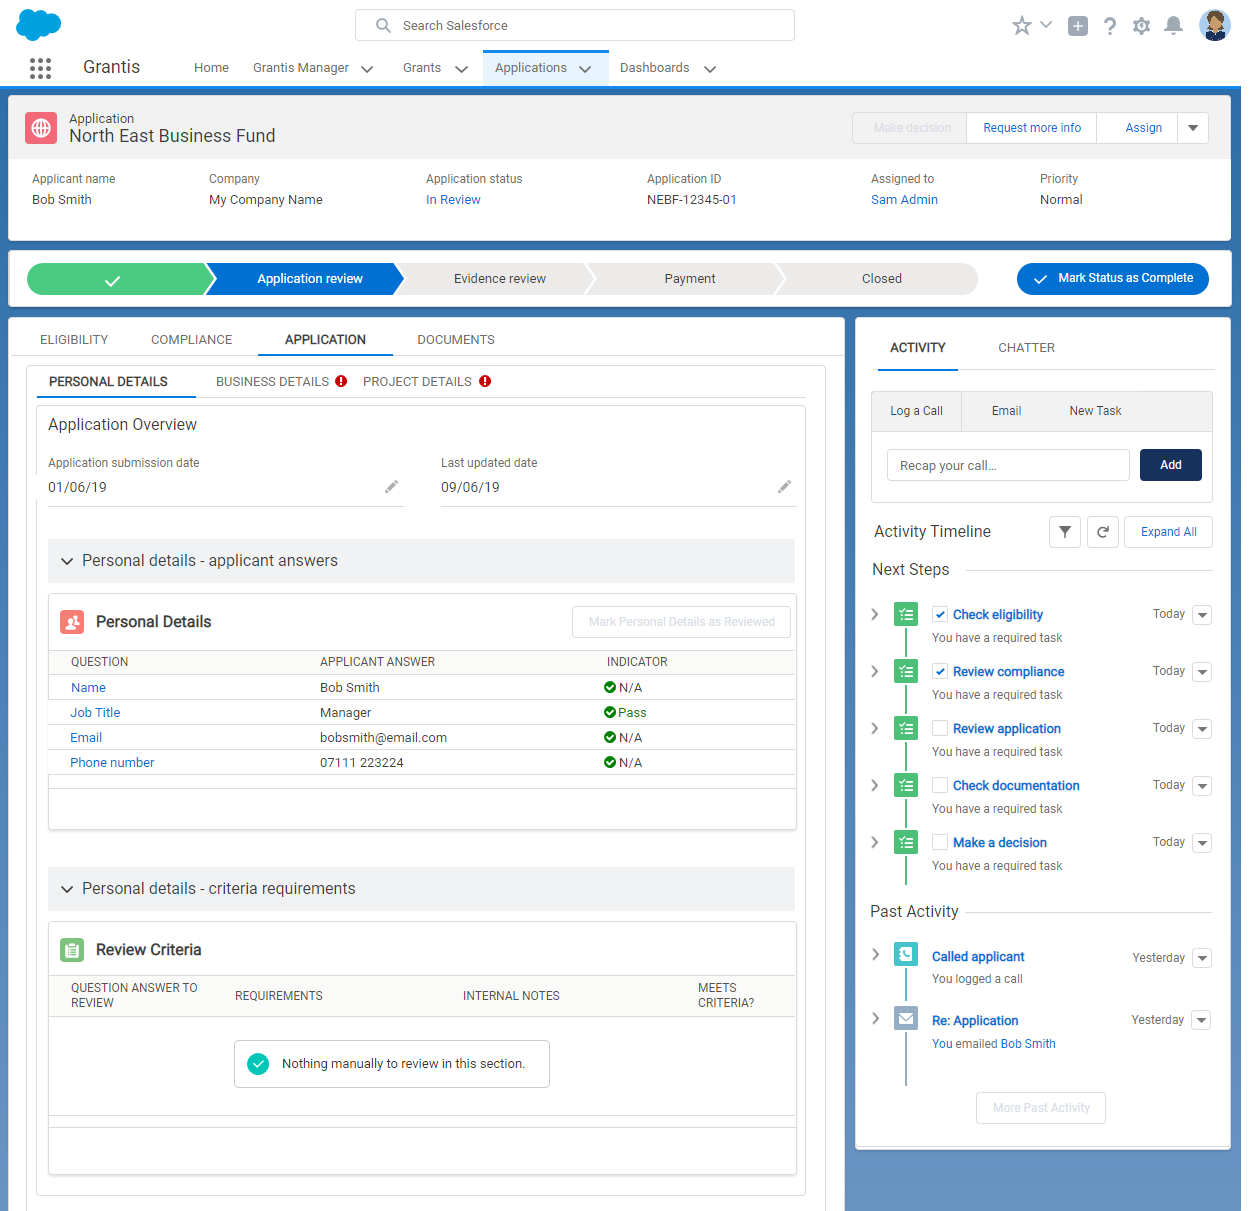This screenshot has height=1211, width=1252.
Task: Select the Payment path stage
Action: pos(690,279)
